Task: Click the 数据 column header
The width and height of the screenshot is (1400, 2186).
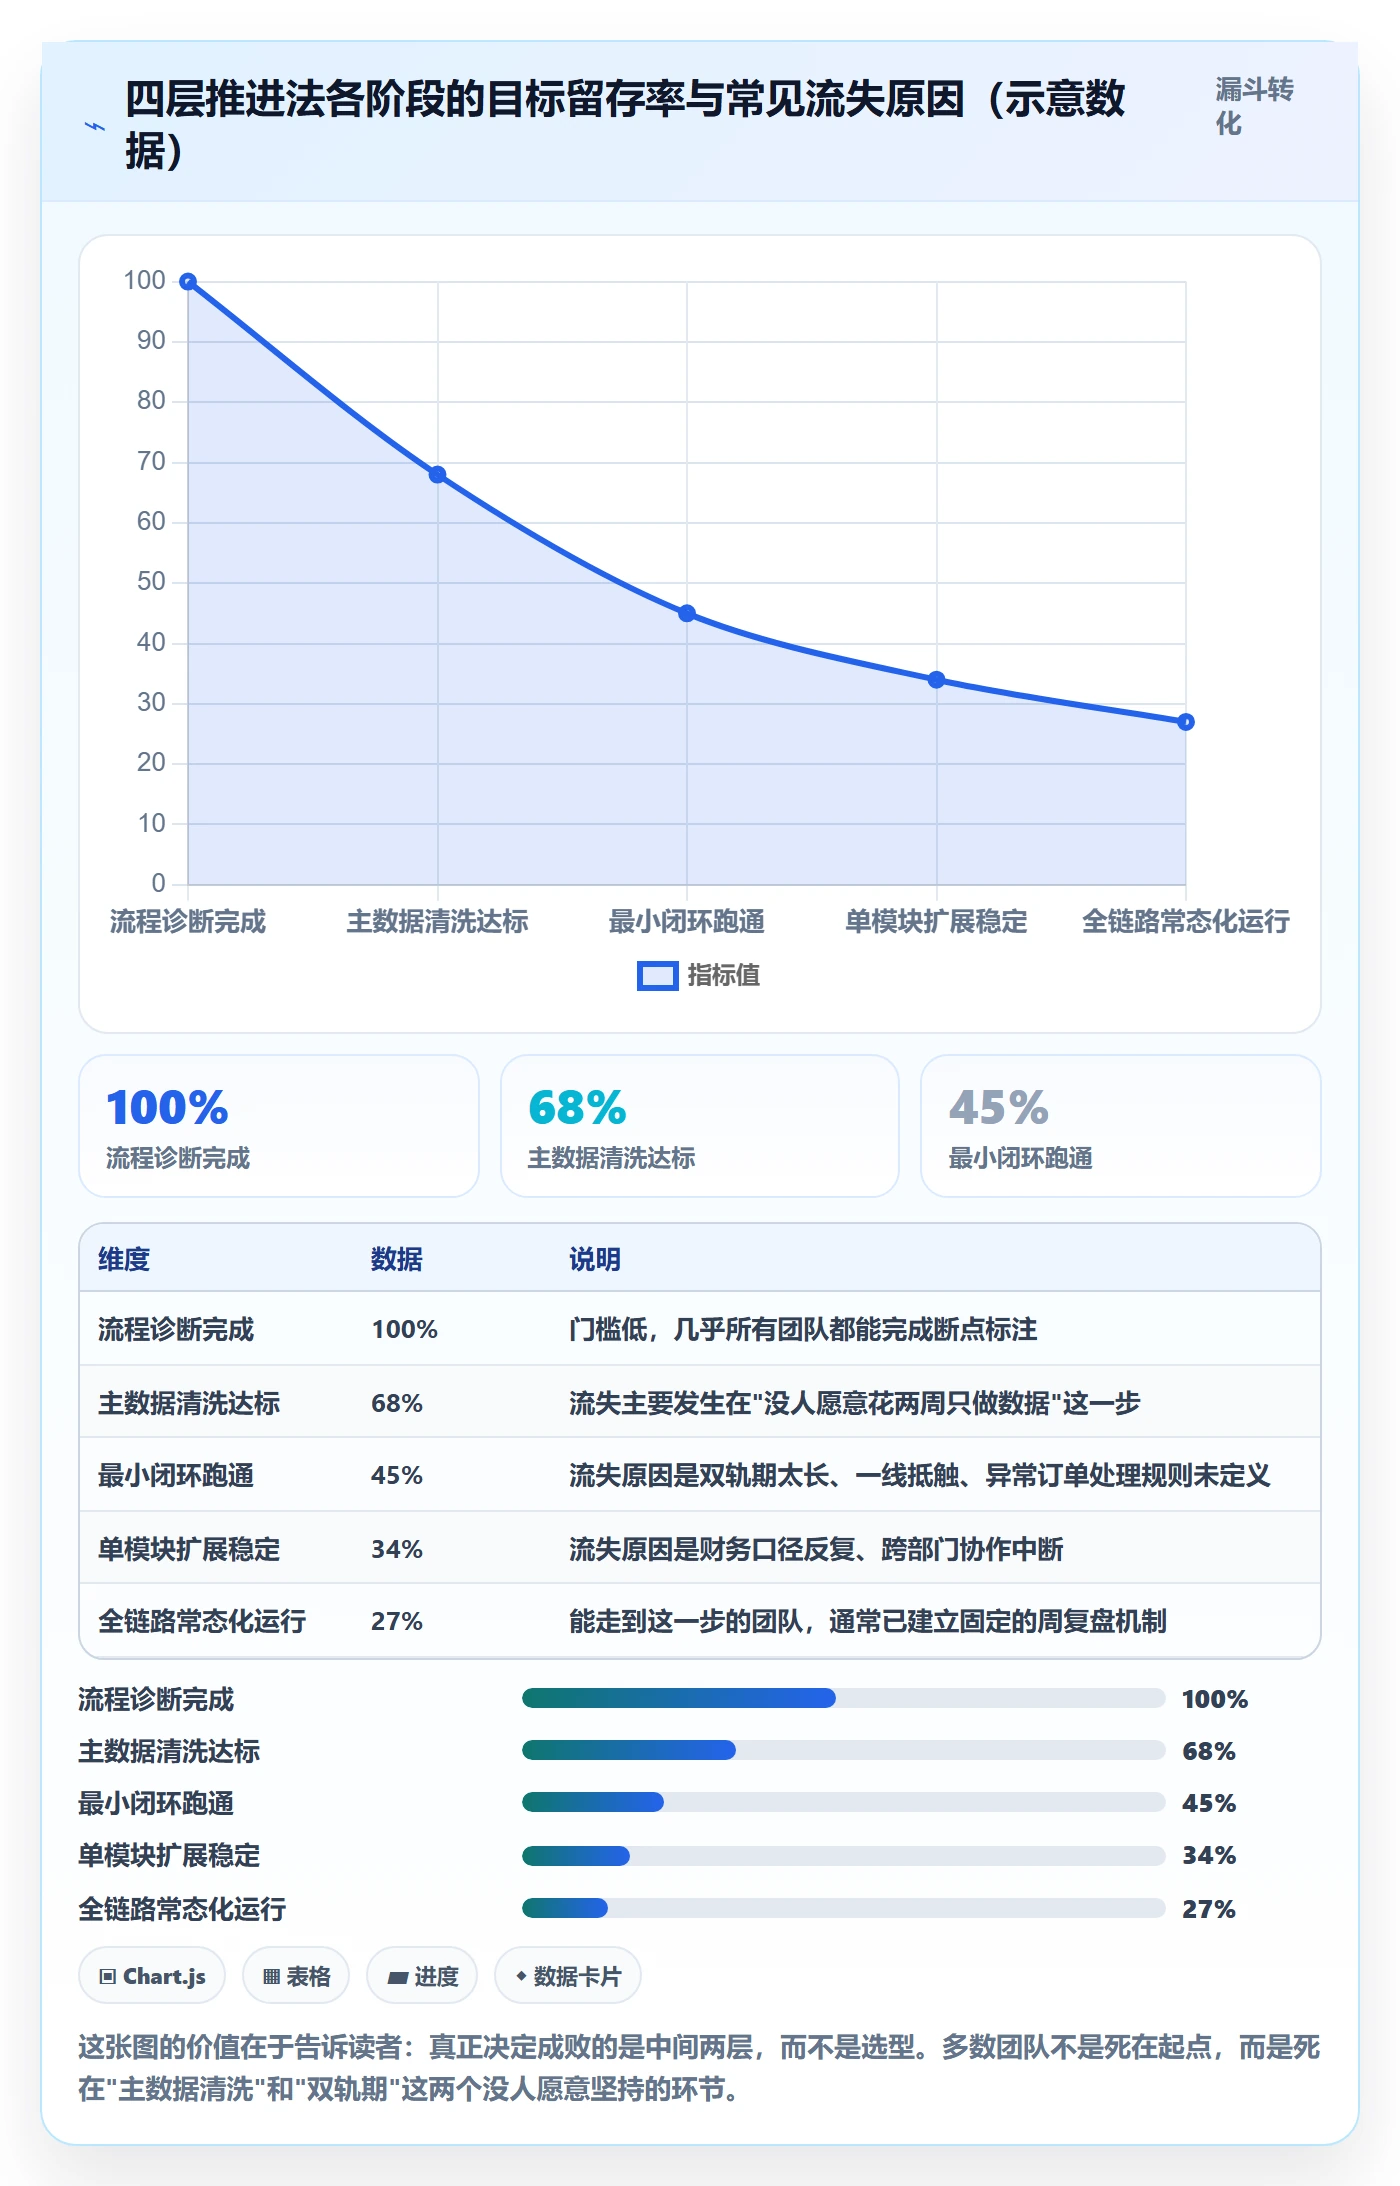Action: (x=397, y=1259)
